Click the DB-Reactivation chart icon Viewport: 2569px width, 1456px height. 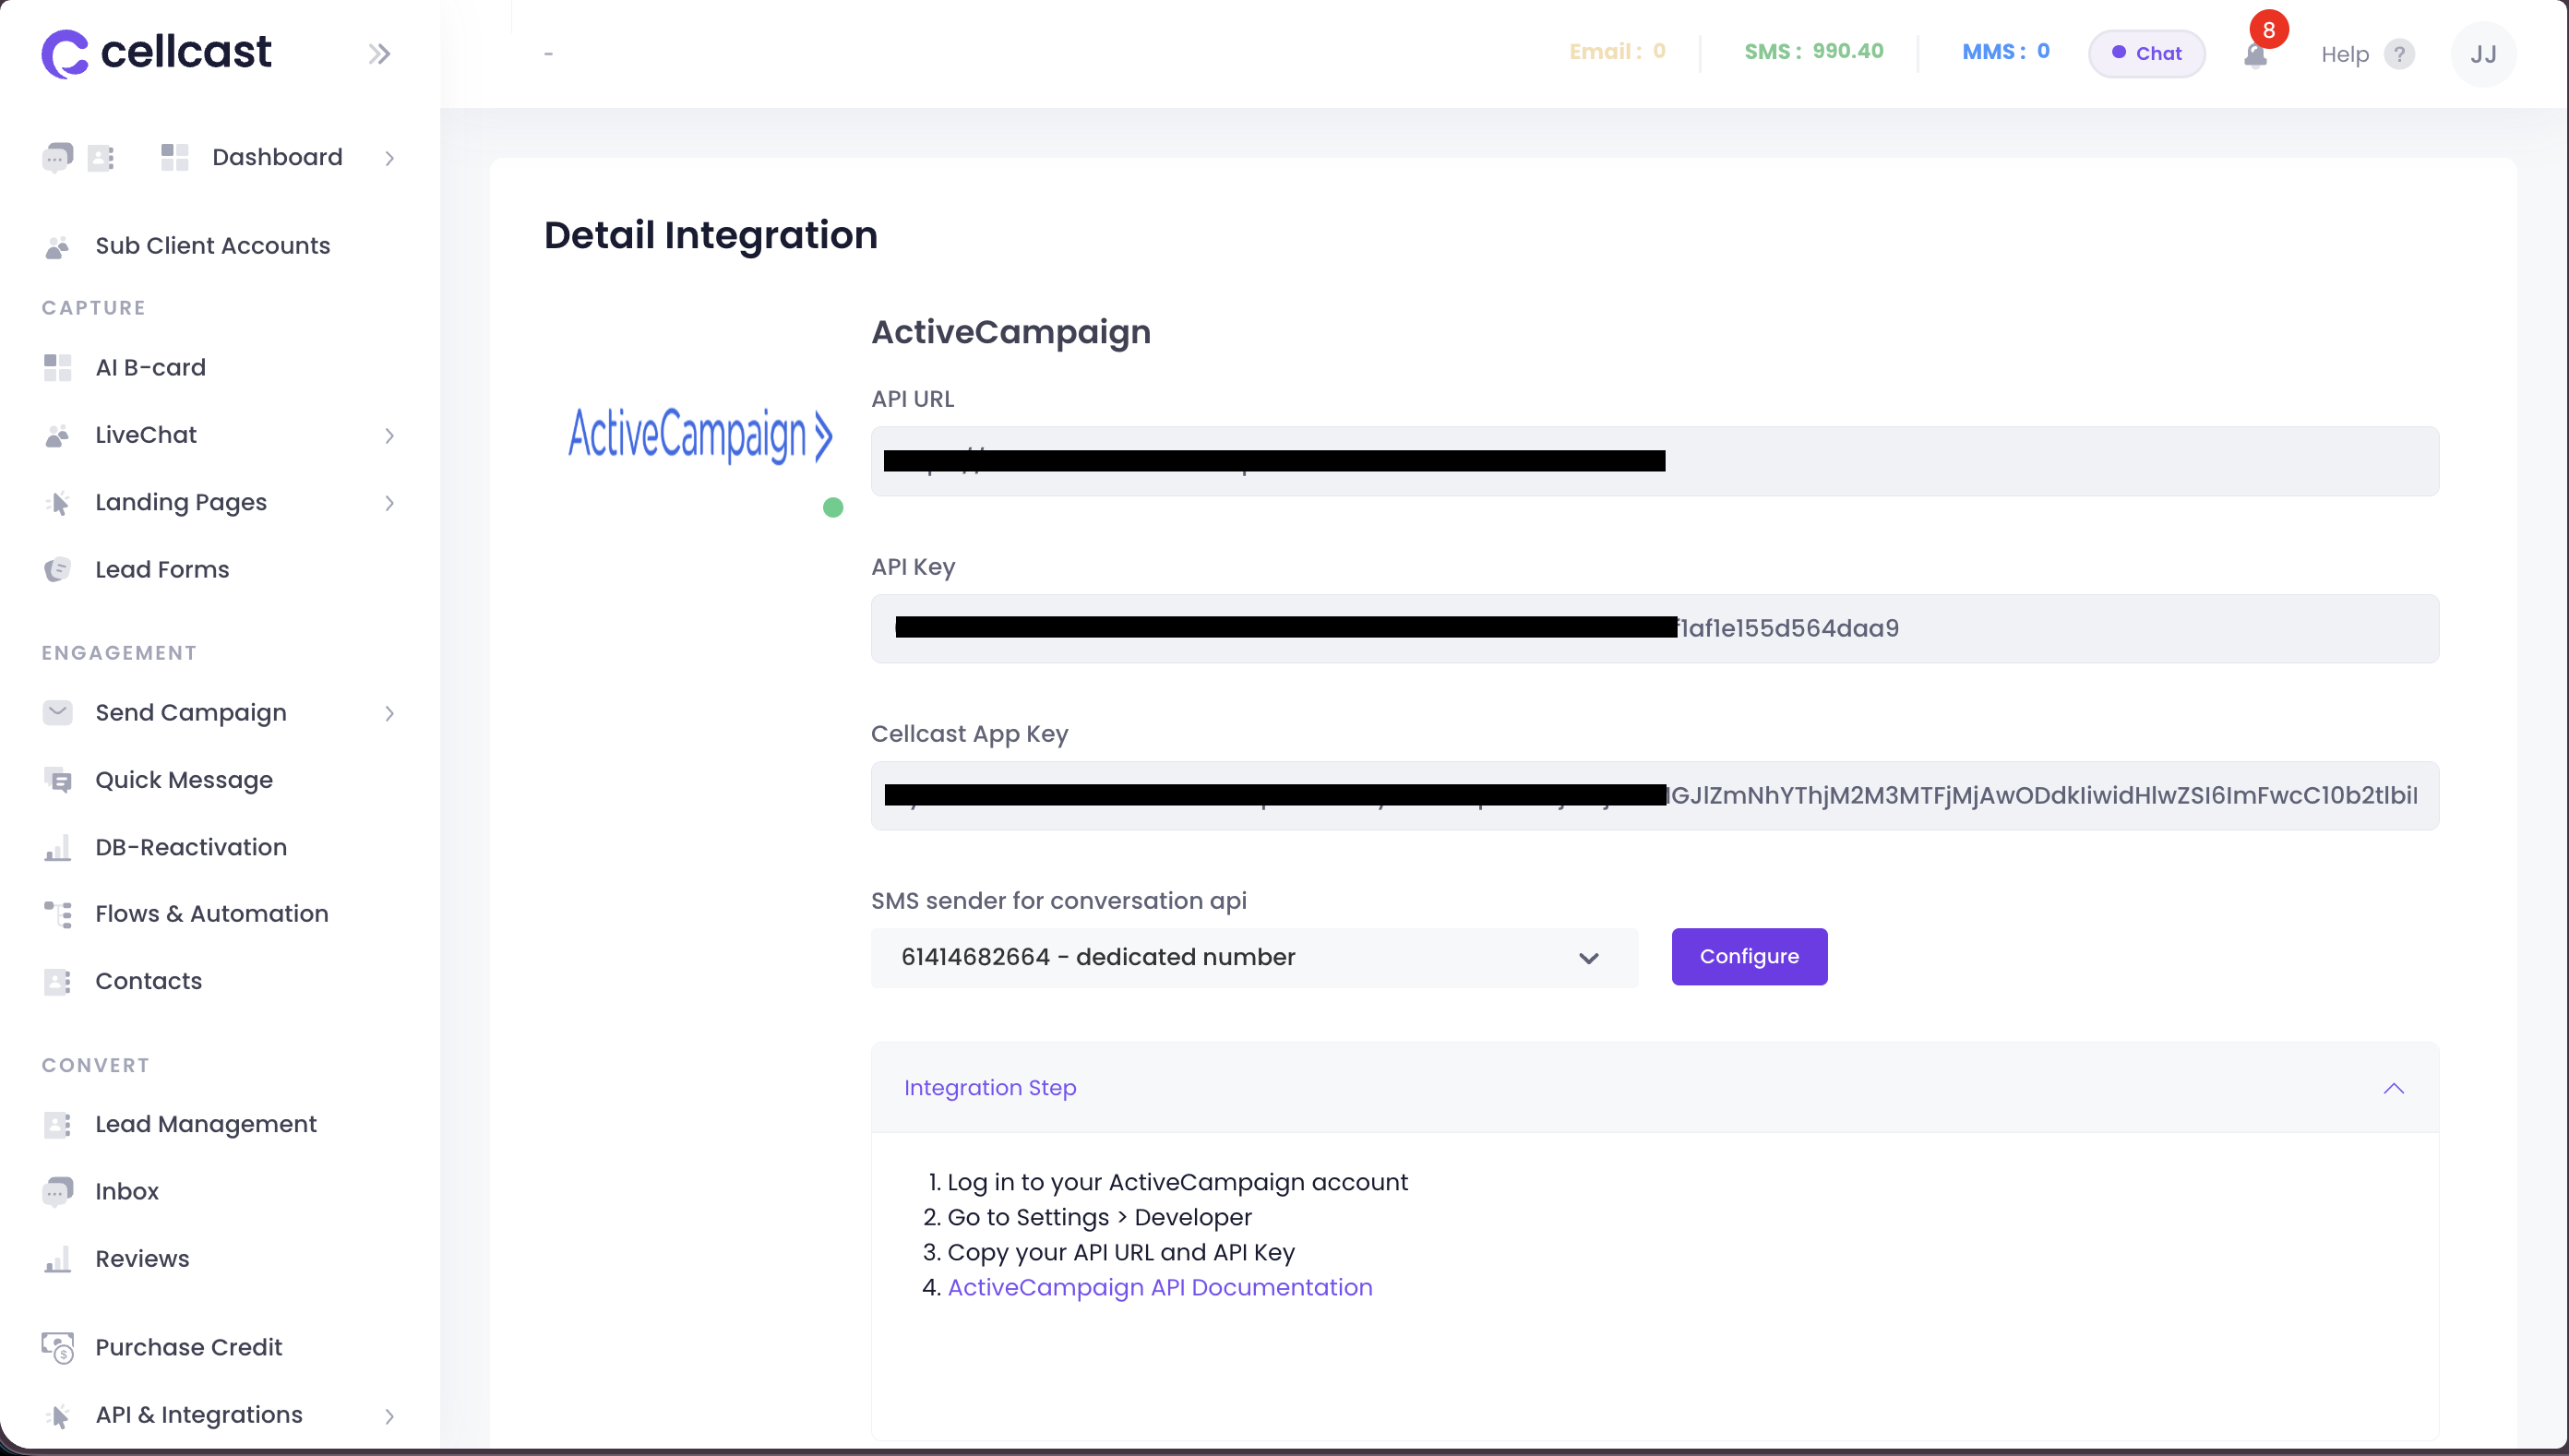tap(57, 848)
